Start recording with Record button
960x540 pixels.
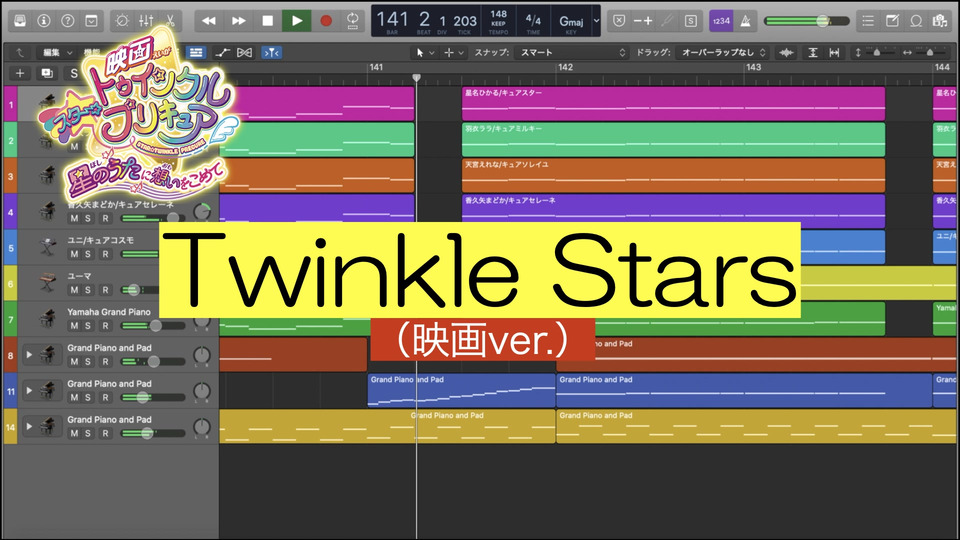(x=326, y=21)
